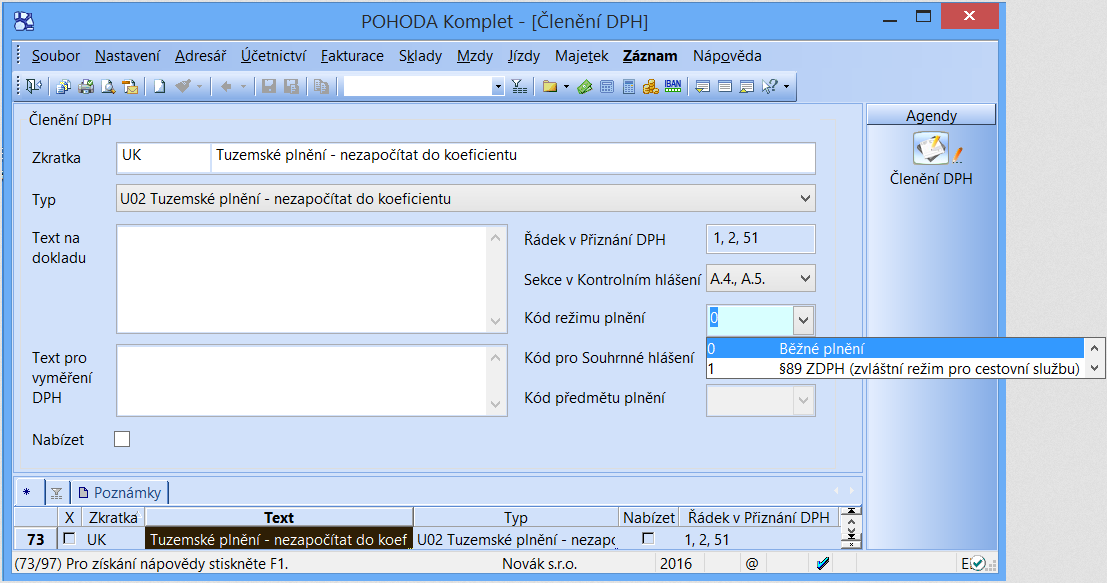This screenshot has height=583, width=1107.
Task: Toggle Nabízet checkbox in table row
Action: (x=648, y=539)
